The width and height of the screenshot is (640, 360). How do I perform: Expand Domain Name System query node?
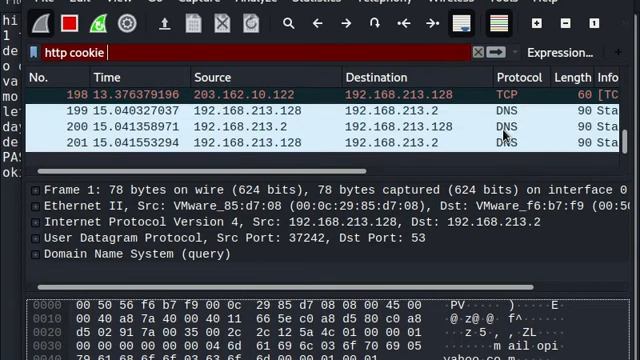[x=36, y=254]
